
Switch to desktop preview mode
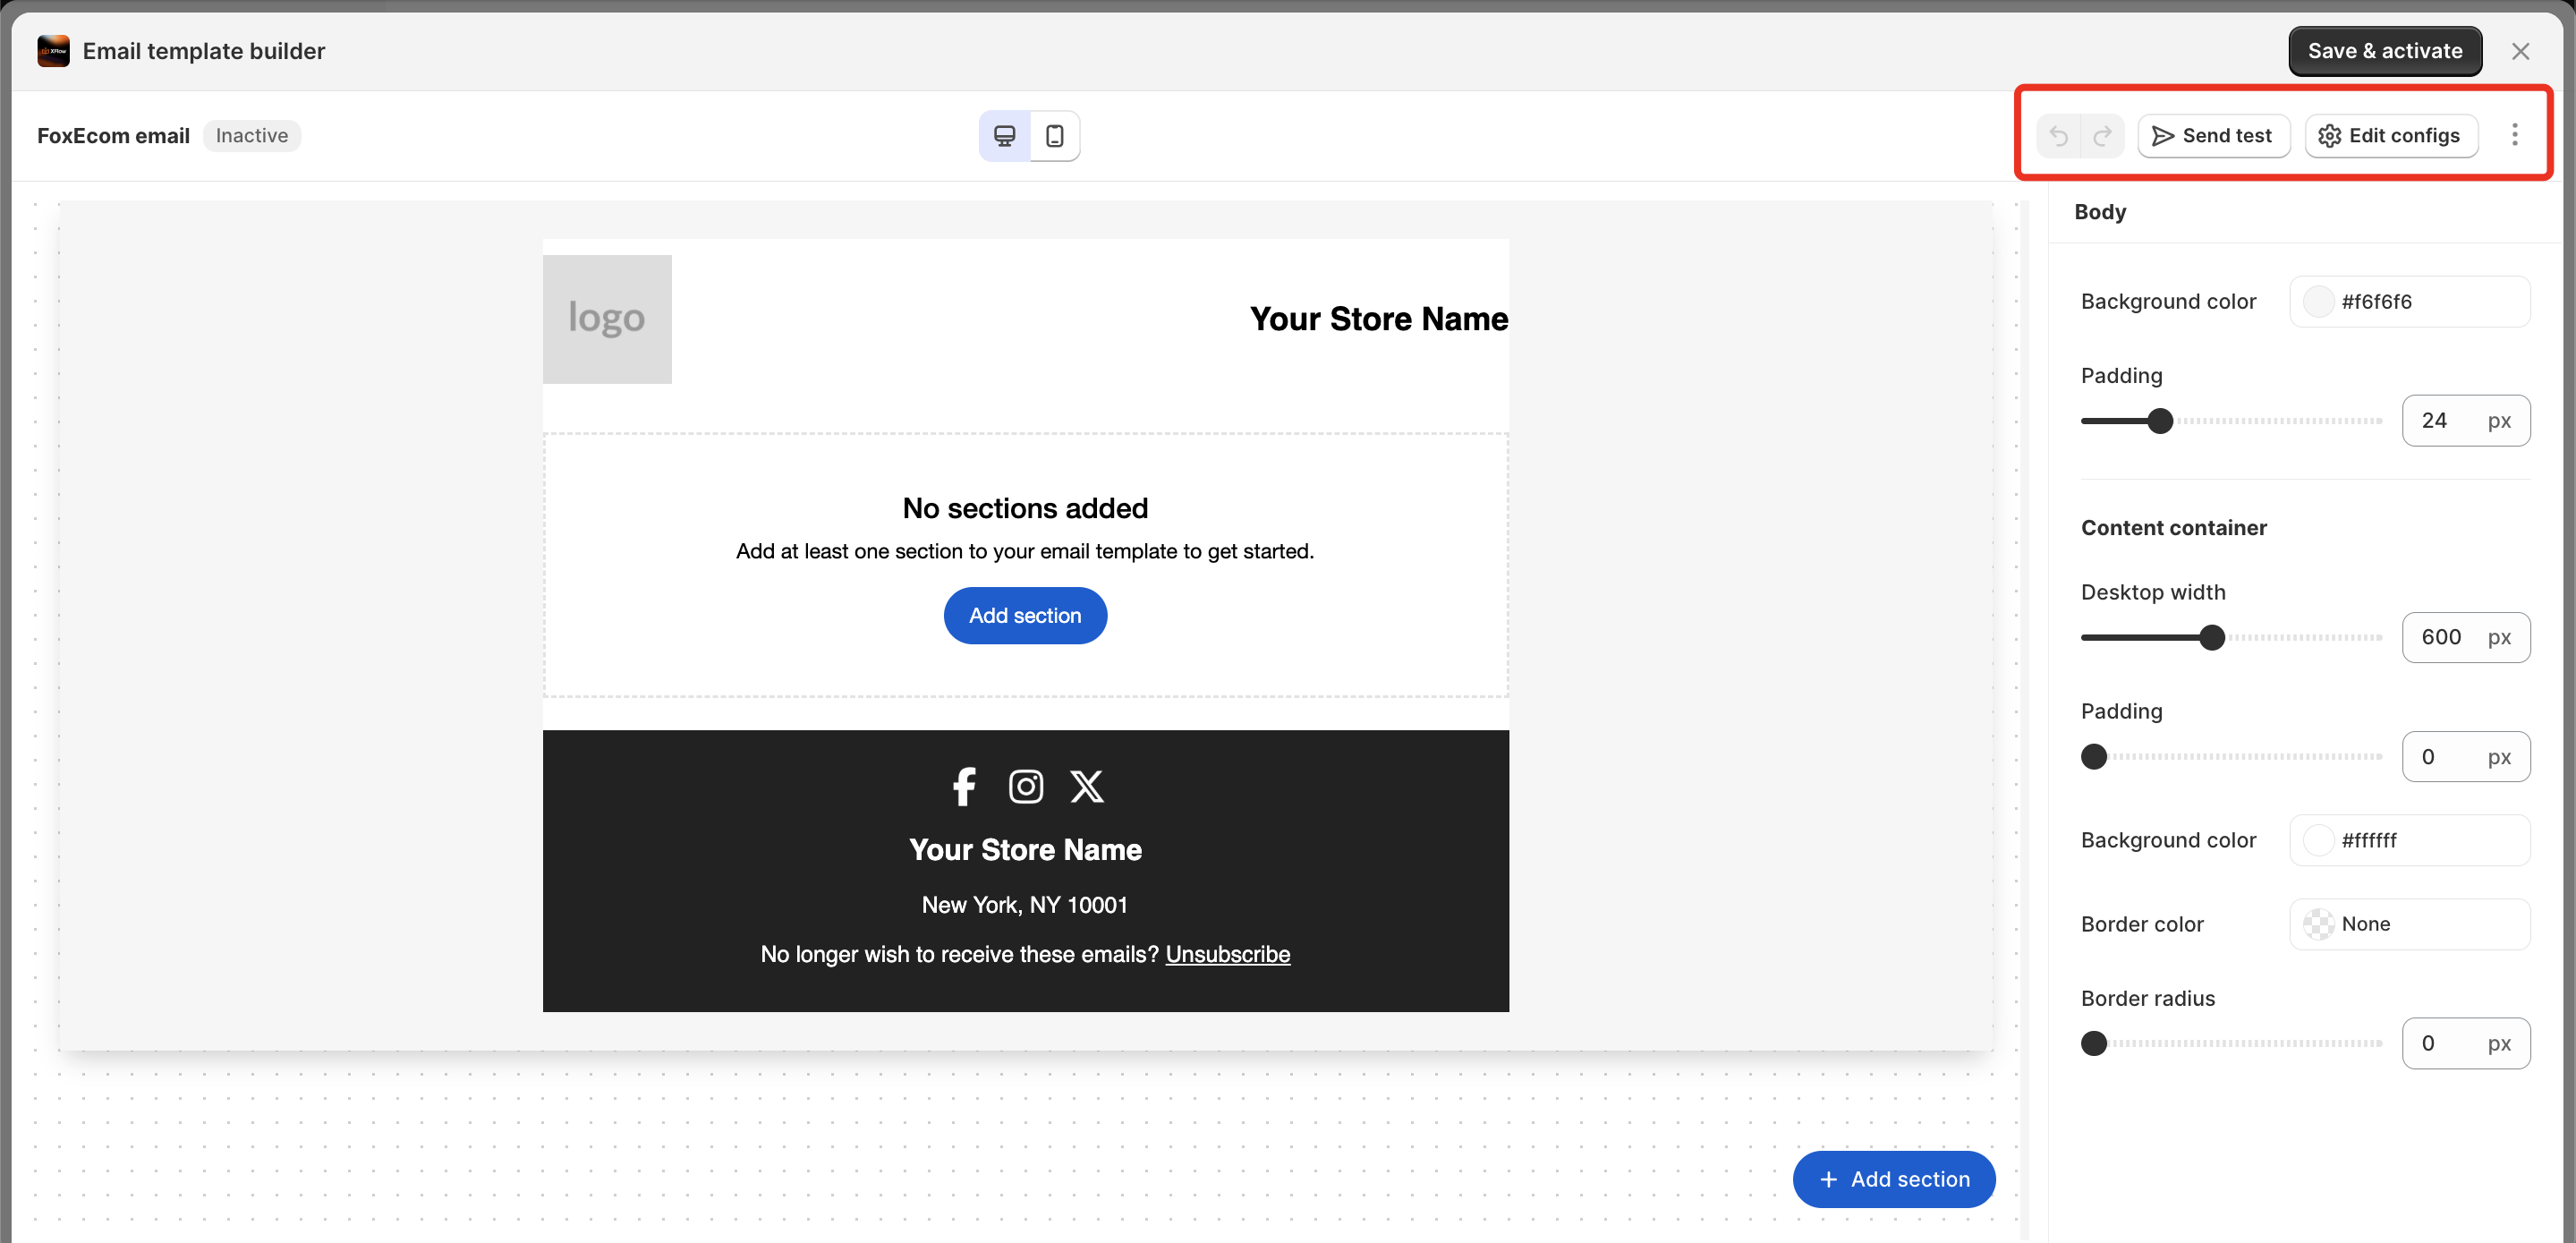pos(1004,135)
